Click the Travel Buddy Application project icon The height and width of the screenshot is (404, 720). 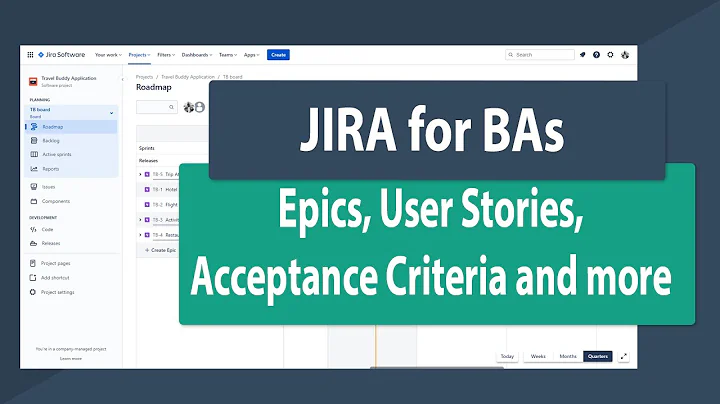pos(33,82)
